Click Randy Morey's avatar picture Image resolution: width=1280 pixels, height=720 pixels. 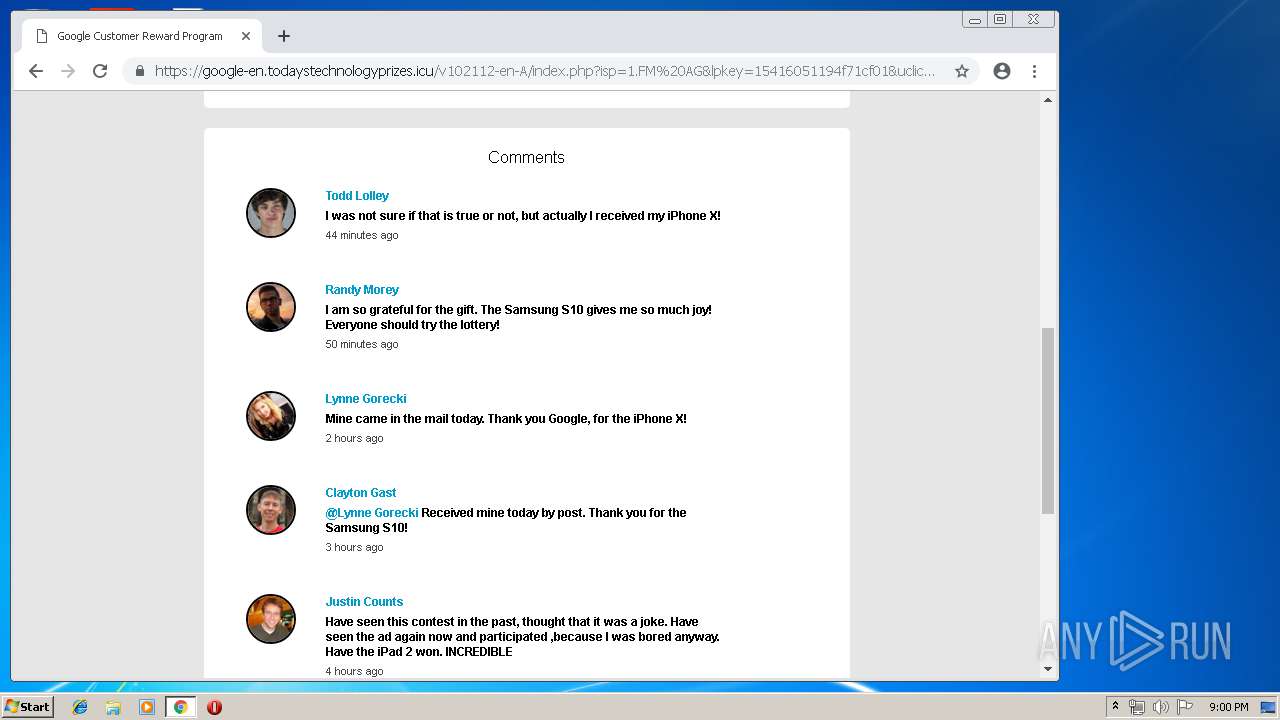[271, 307]
